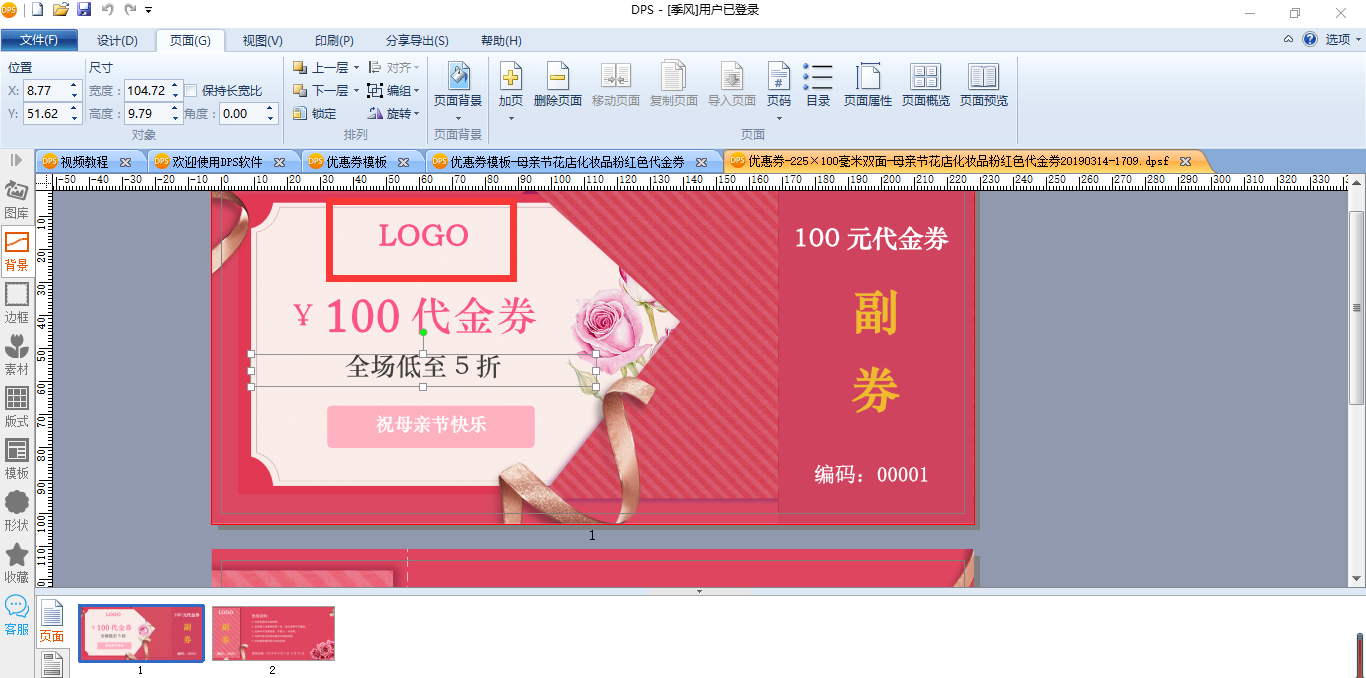Select page 2 thumbnail
This screenshot has width=1366, height=678.
coord(273,633)
